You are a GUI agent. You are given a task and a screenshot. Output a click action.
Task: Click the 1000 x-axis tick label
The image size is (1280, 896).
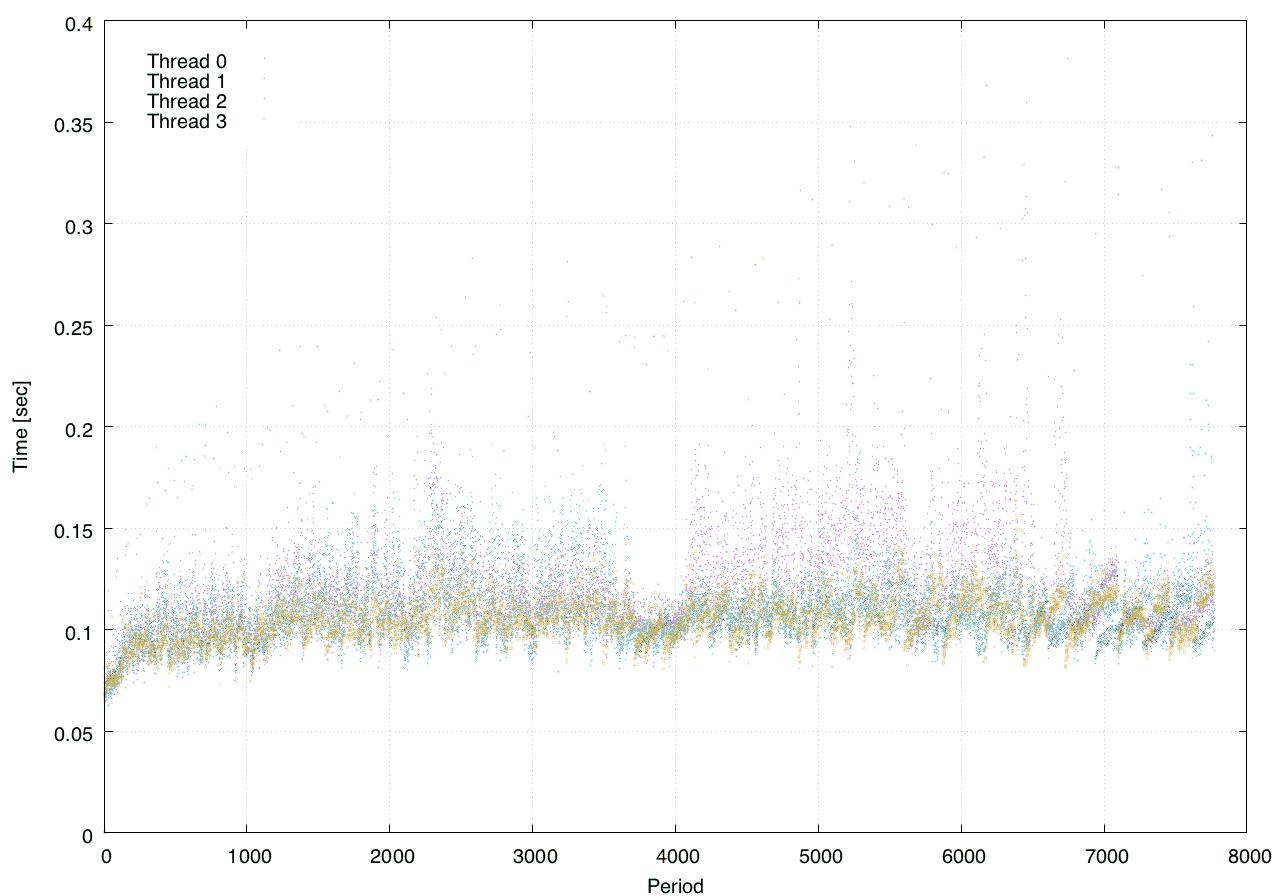[248, 857]
